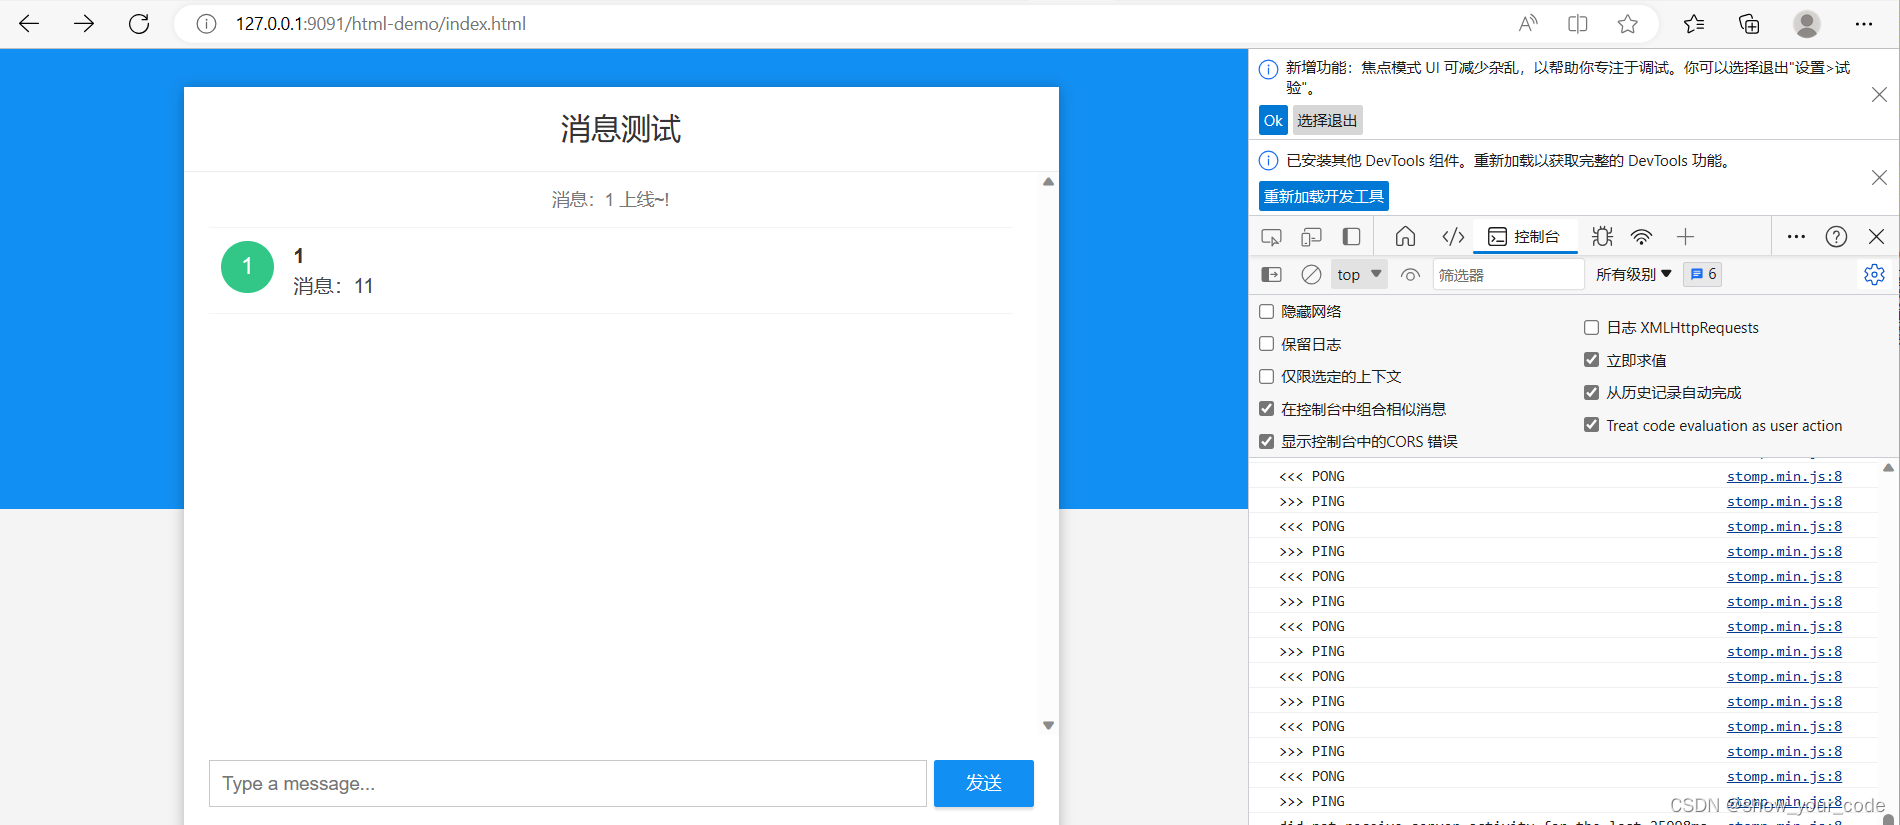The image size is (1900, 825).
Task: Open the browser settings and more menu
Action: pyautogui.click(x=1864, y=24)
